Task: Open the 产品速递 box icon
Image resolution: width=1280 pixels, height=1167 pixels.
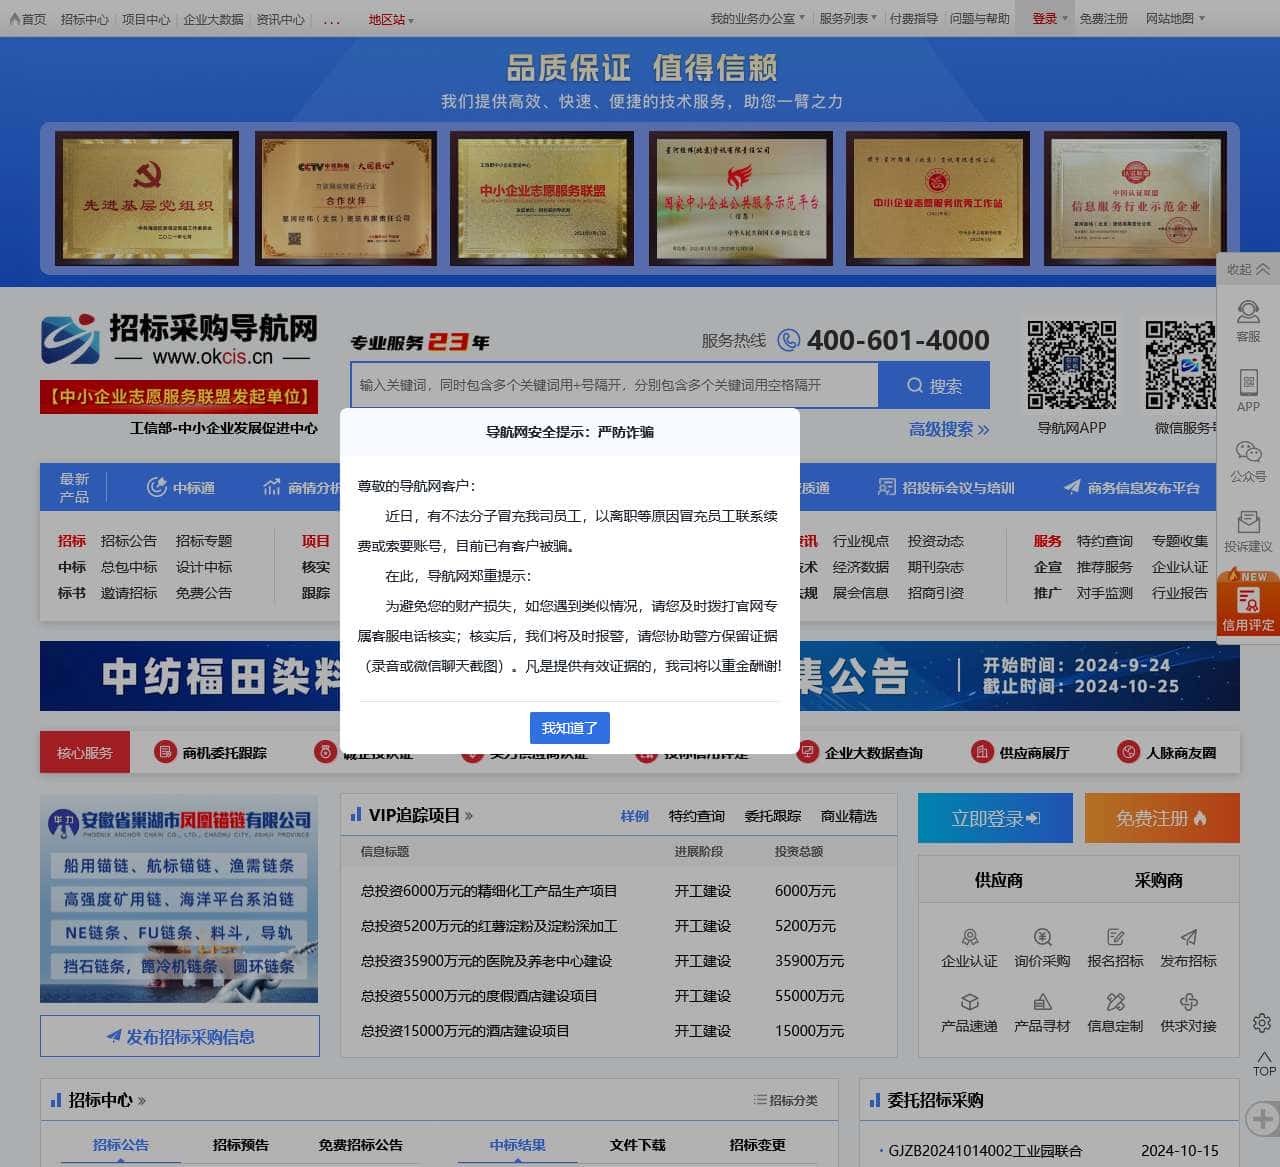Action: (x=969, y=1013)
